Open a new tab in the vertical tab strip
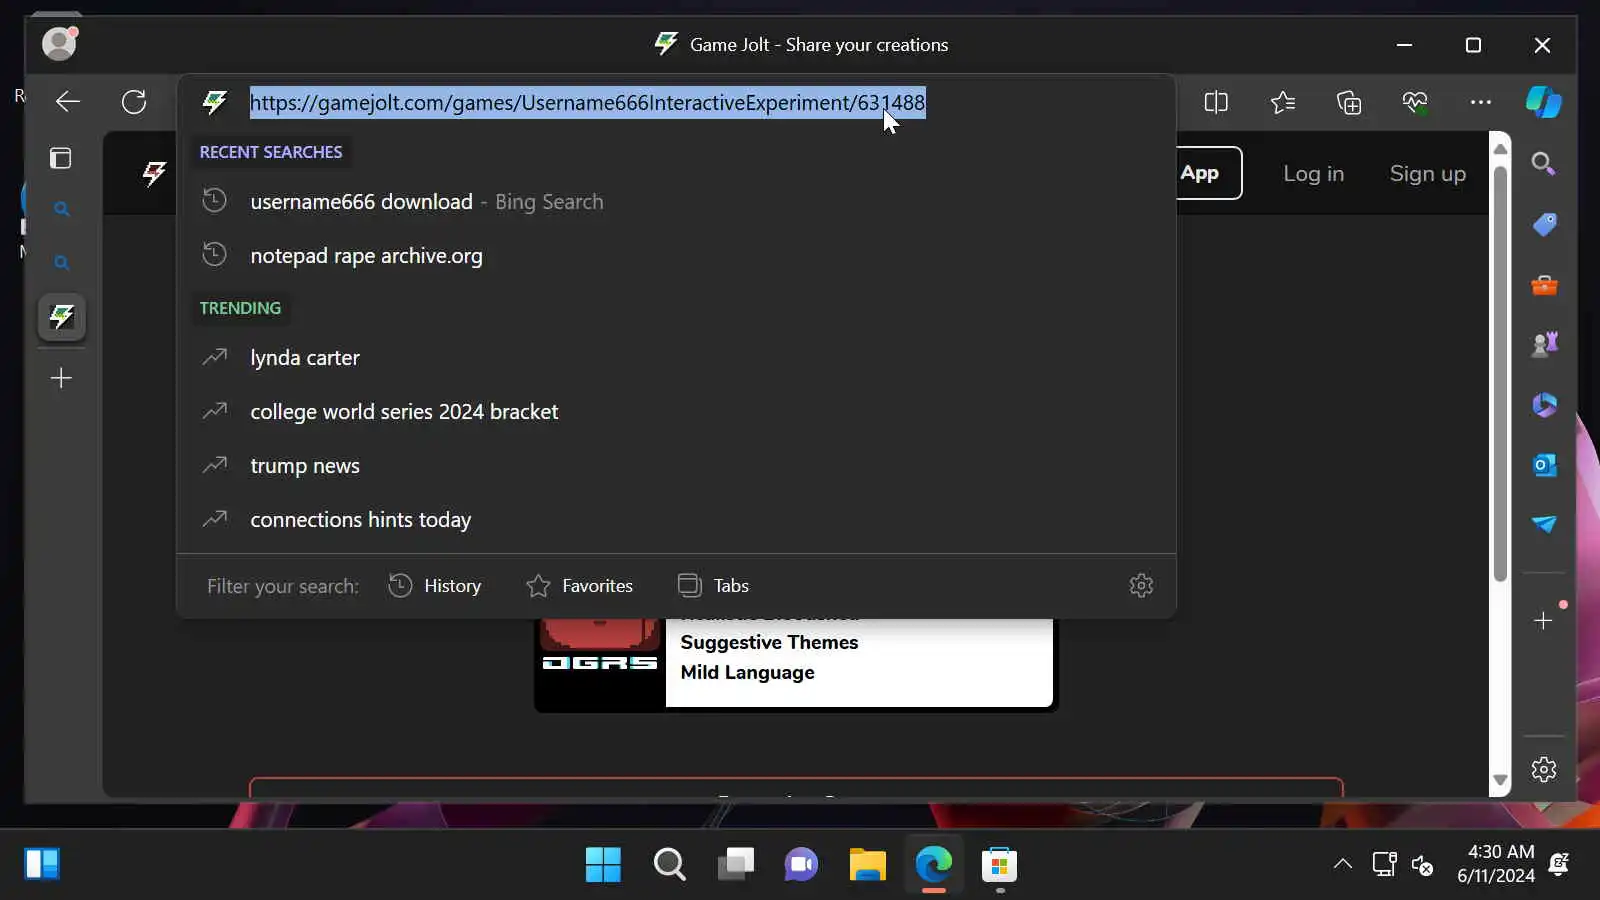 pos(61,378)
